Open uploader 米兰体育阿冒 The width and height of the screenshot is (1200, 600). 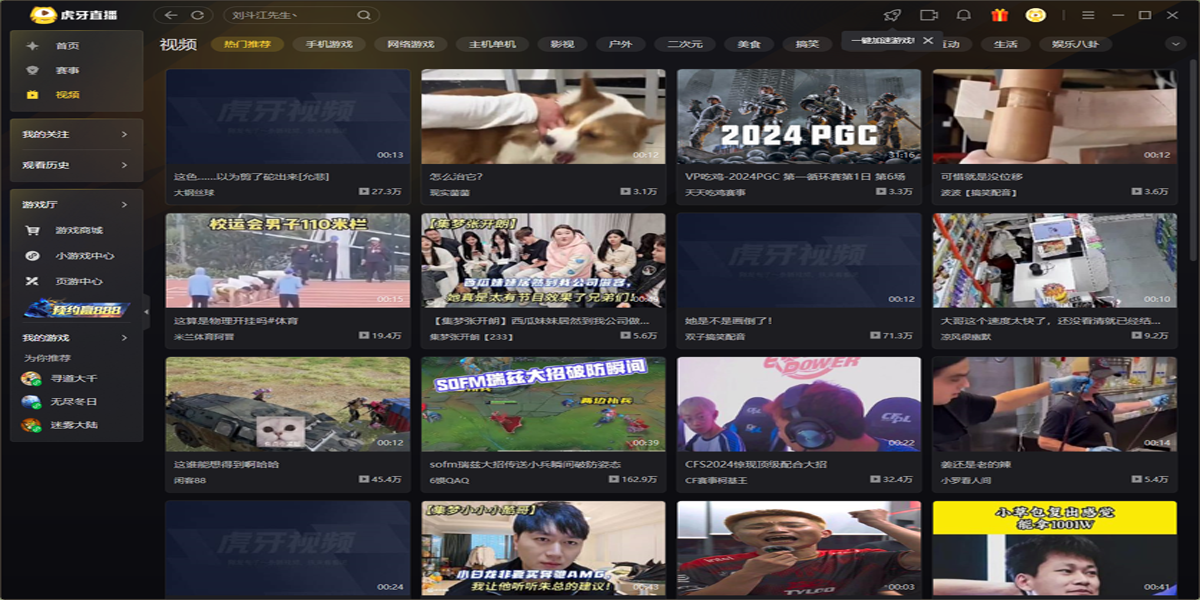tap(204, 336)
